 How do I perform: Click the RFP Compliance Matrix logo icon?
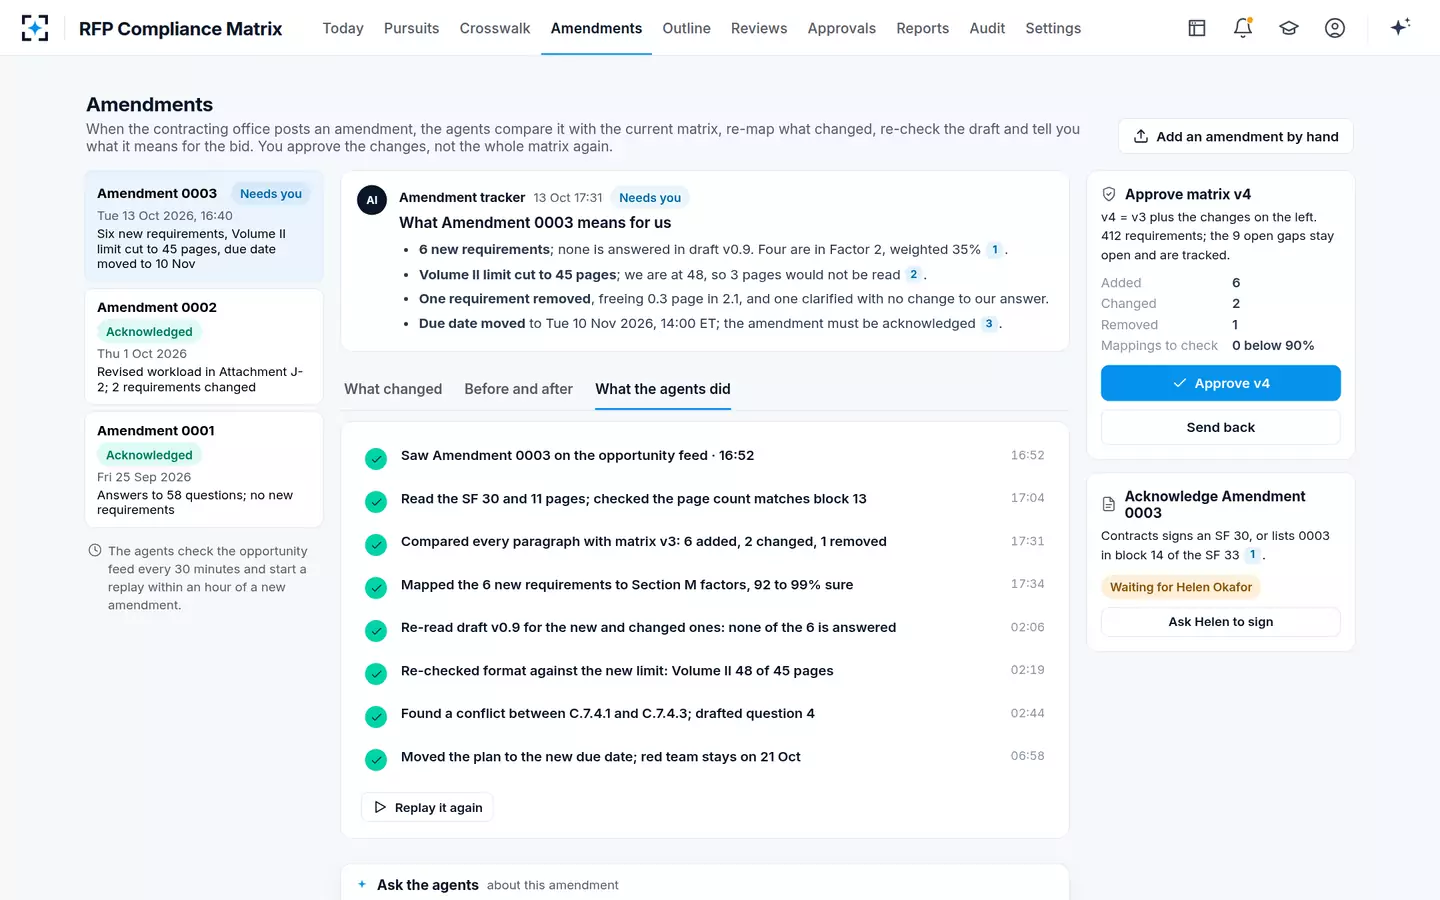35,28
